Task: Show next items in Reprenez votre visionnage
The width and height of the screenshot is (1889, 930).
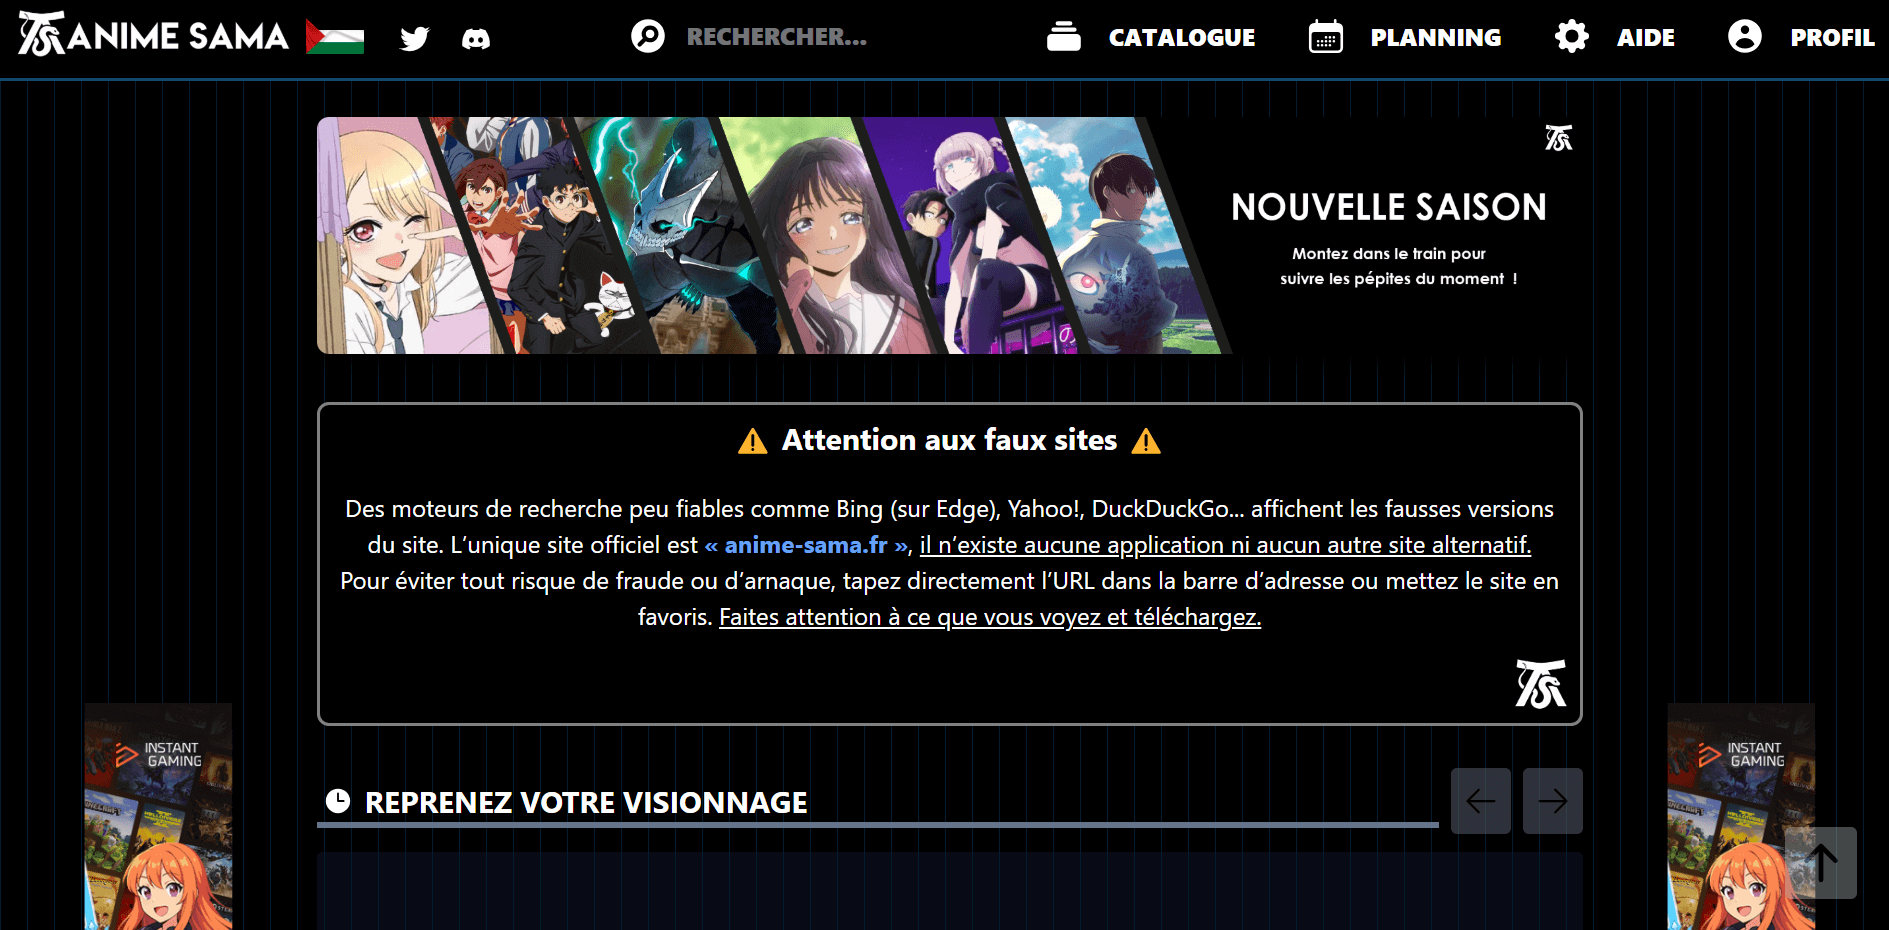Action: click(1553, 801)
